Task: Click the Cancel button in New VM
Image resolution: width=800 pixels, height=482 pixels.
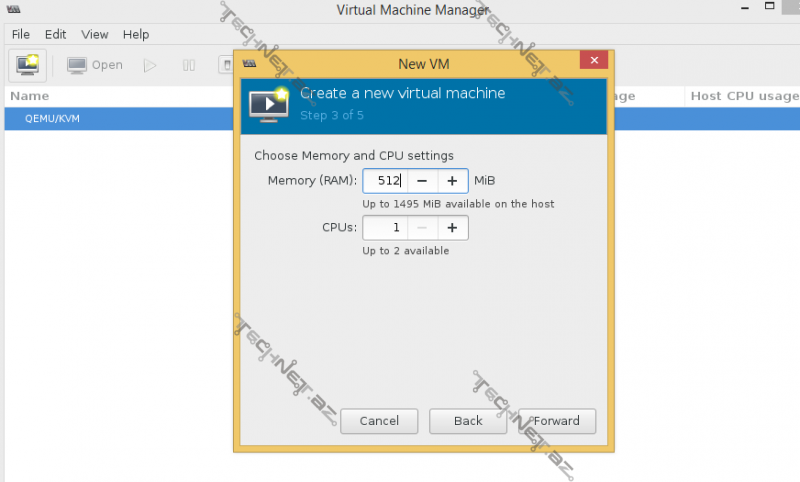Action: (x=379, y=421)
